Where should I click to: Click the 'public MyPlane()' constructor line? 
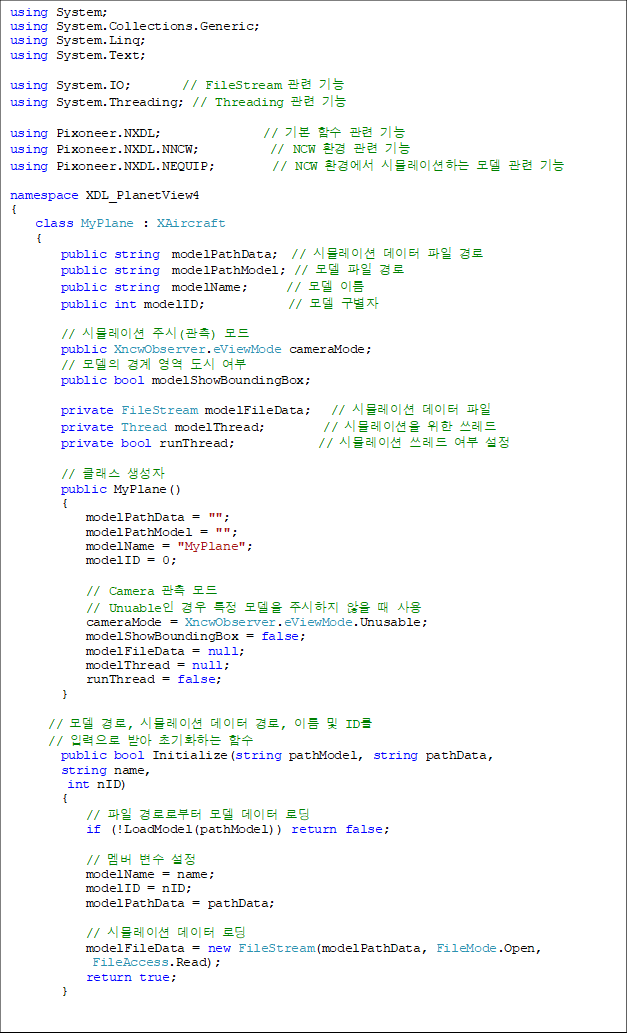[121, 490]
